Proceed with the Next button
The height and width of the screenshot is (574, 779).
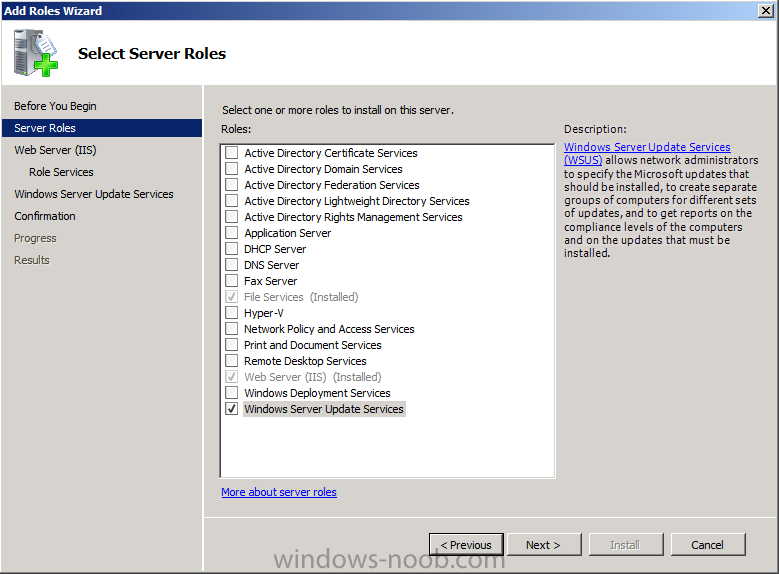[x=544, y=545]
